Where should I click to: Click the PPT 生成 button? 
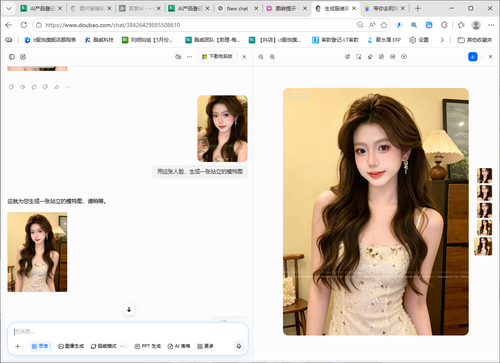click(148, 346)
